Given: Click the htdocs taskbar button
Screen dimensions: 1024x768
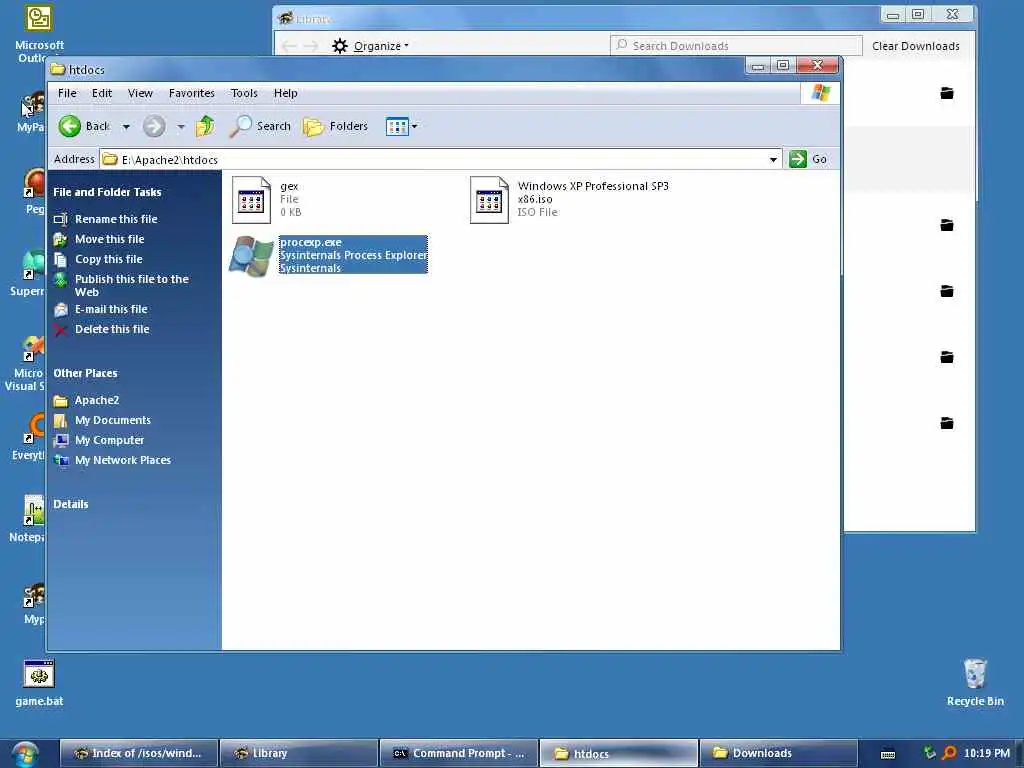Looking at the screenshot, I should [618, 753].
